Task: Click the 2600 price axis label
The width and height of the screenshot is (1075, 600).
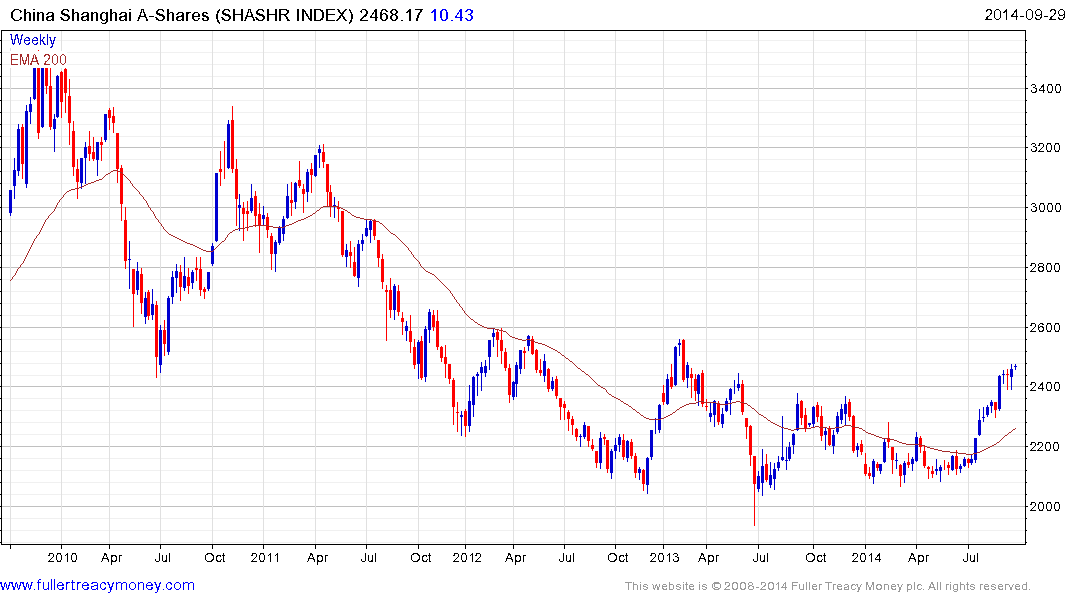Action: click(x=1046, y=328)
